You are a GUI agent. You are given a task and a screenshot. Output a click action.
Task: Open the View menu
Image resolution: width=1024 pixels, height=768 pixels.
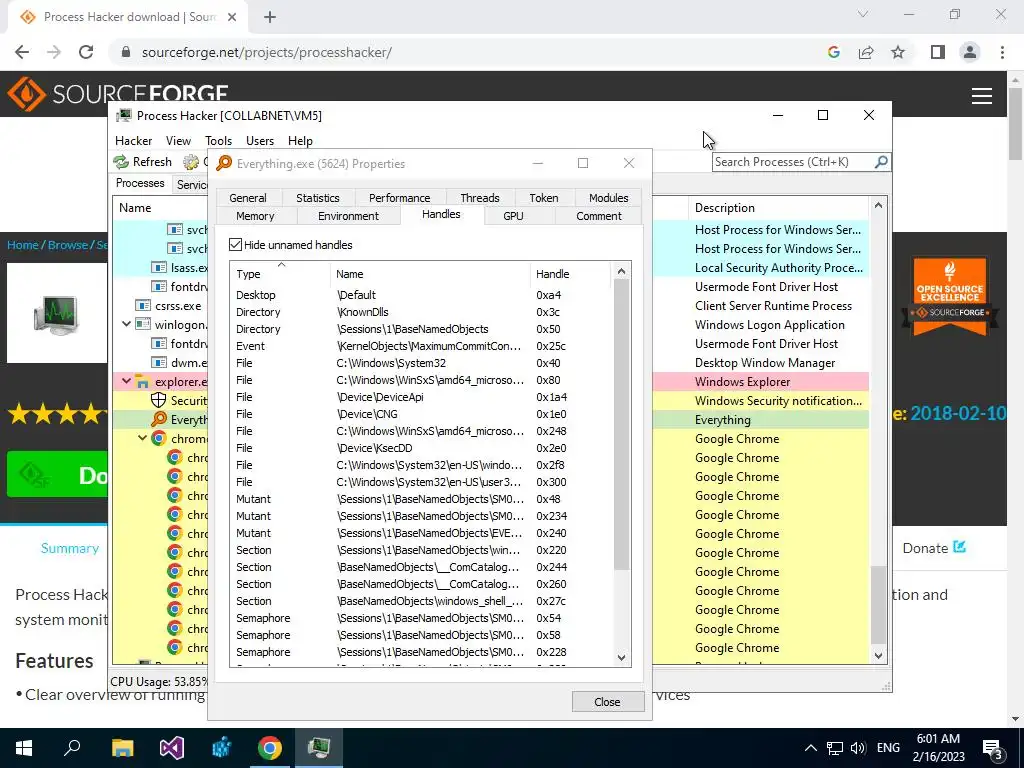pos(178,140)
